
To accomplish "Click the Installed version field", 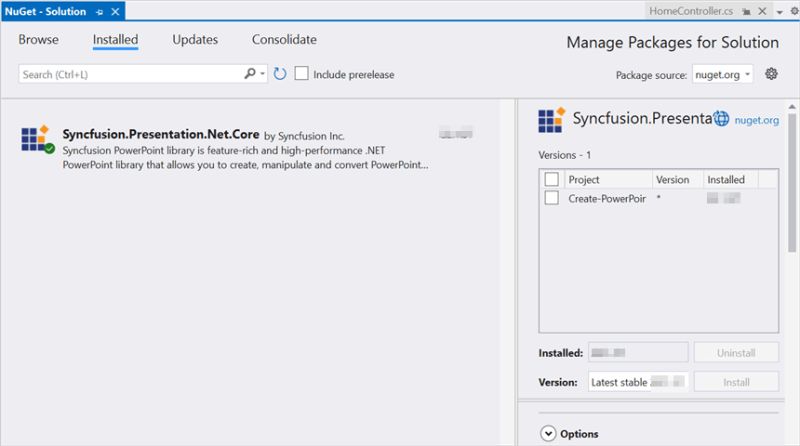I will 638,353.
